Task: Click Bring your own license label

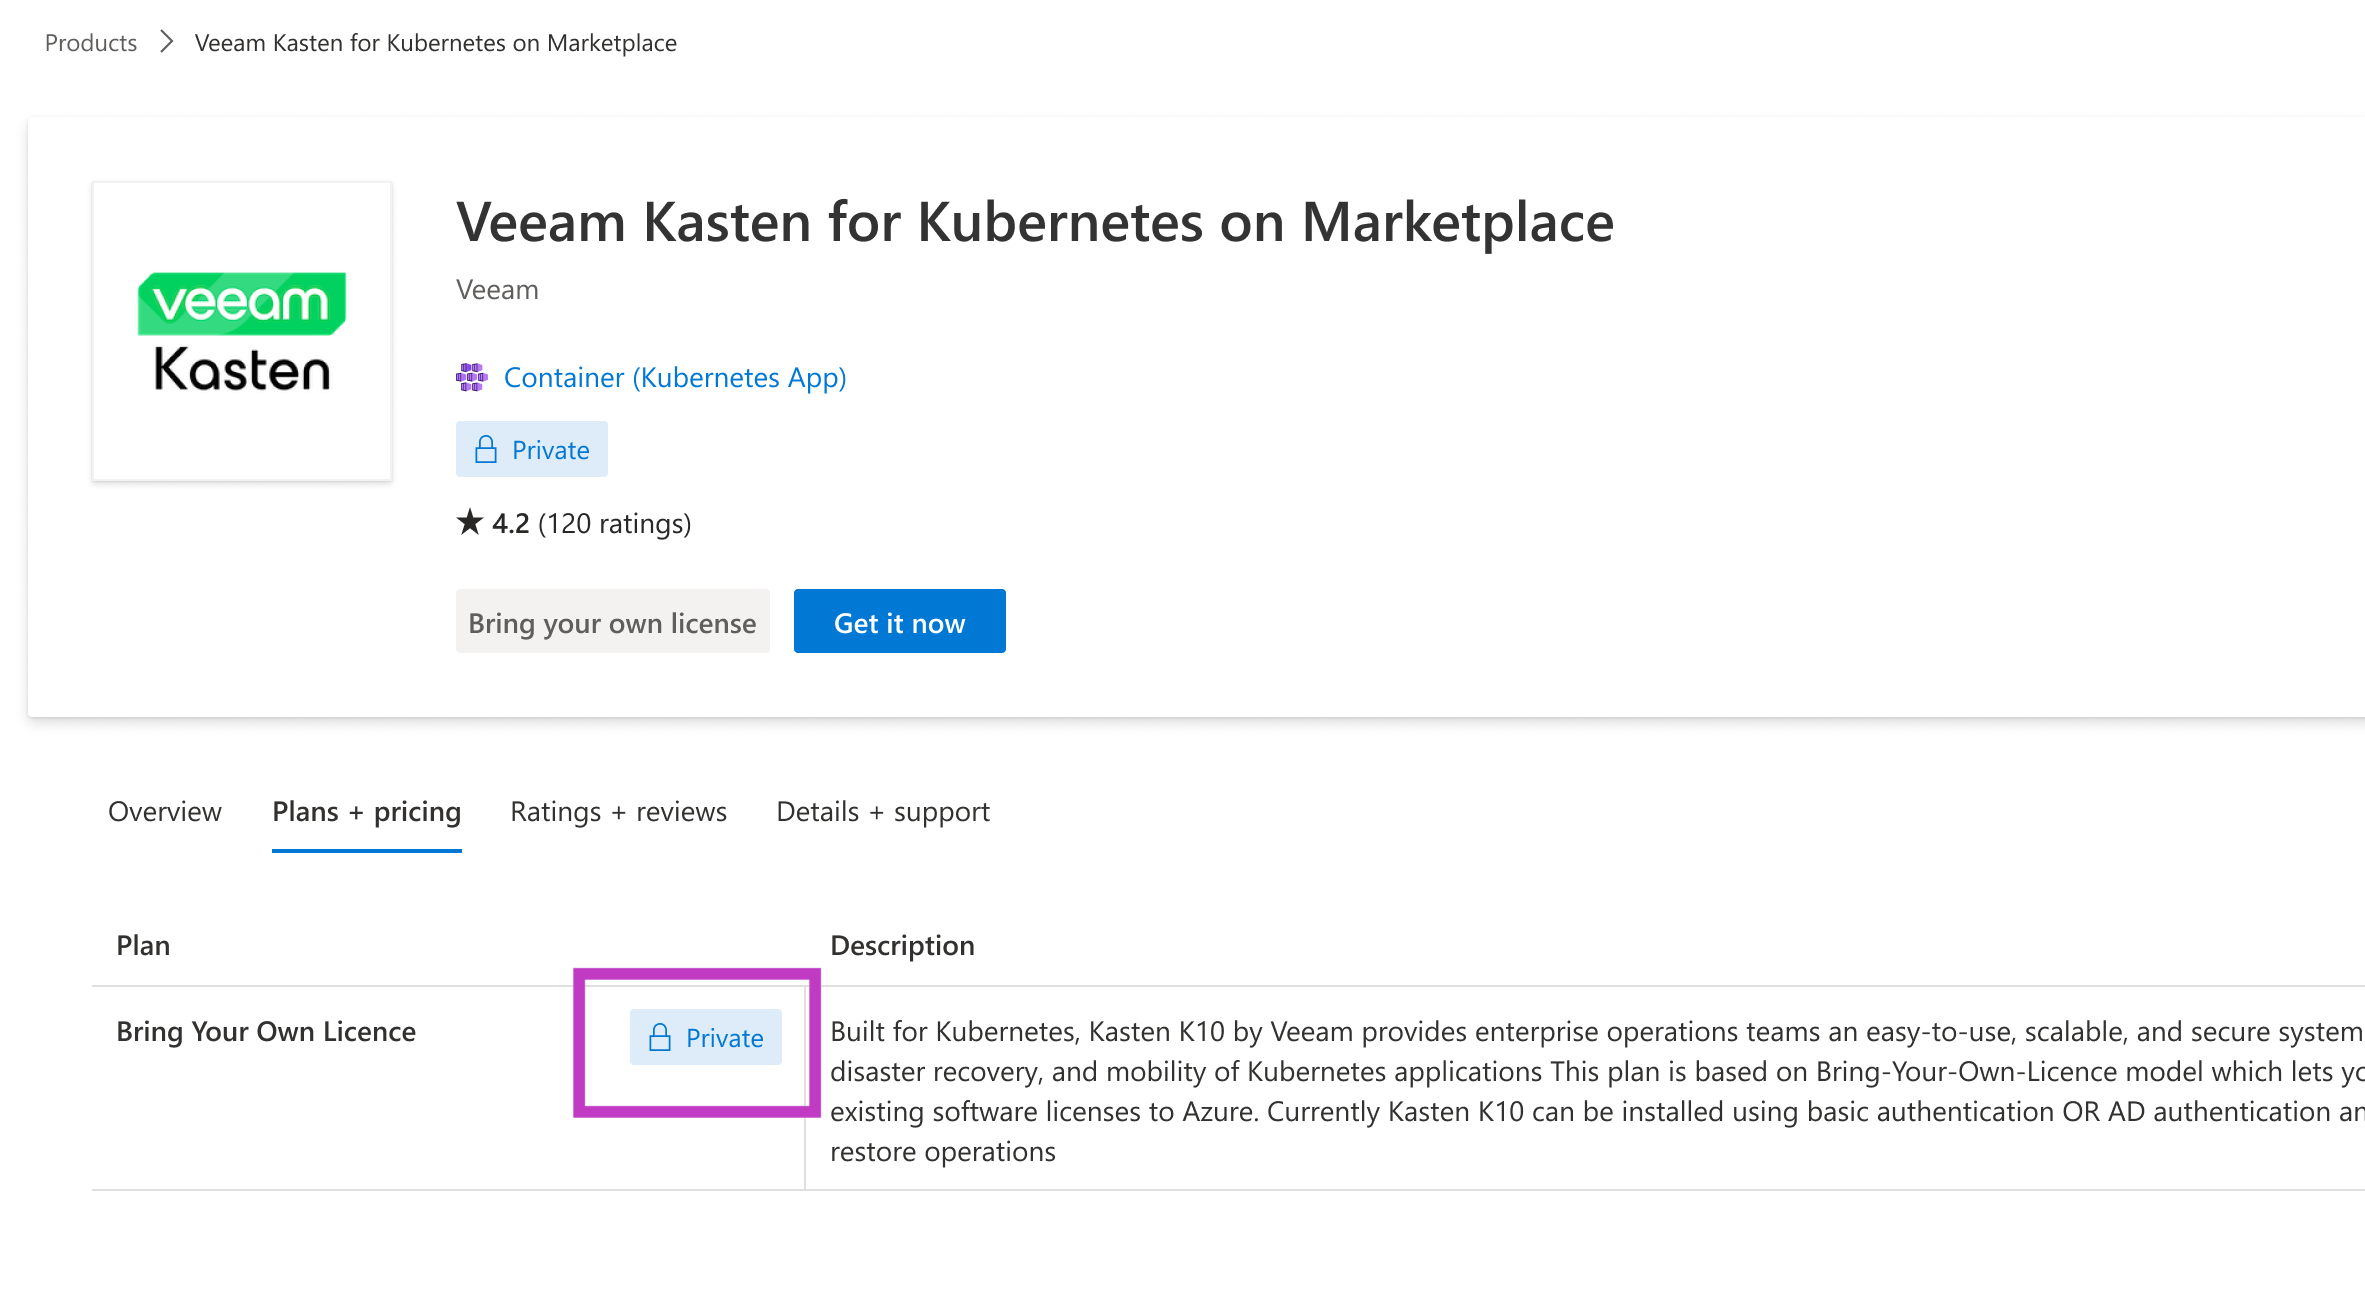Action: 612,622
